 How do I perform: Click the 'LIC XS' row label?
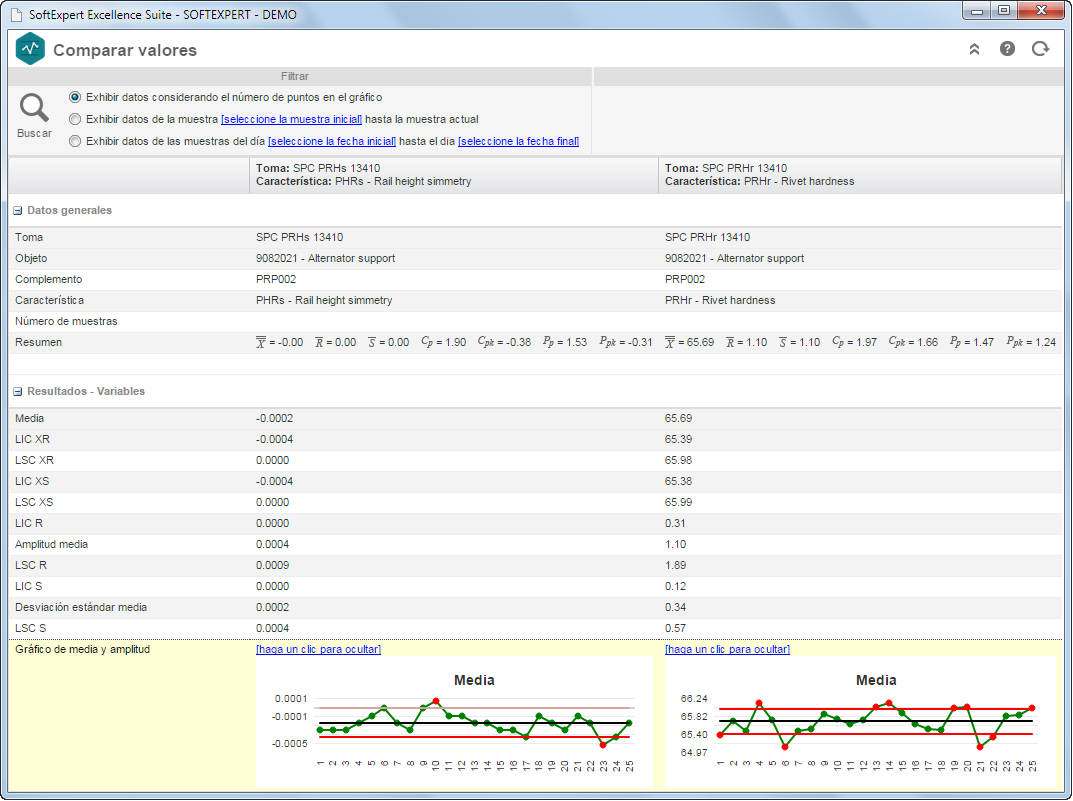point(32,482)
